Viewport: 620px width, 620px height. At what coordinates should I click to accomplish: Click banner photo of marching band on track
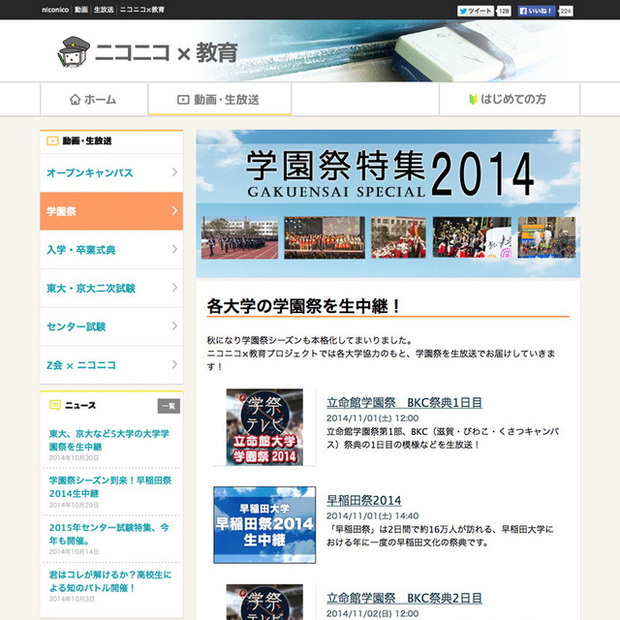pyautogui.click(x=240, y=238)
